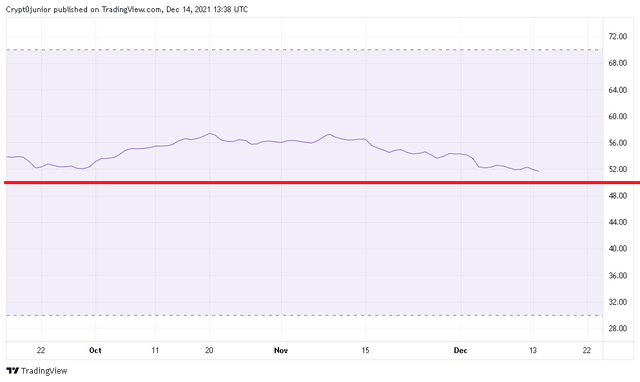Click the 40.00 price axis label

pos(618,249)
